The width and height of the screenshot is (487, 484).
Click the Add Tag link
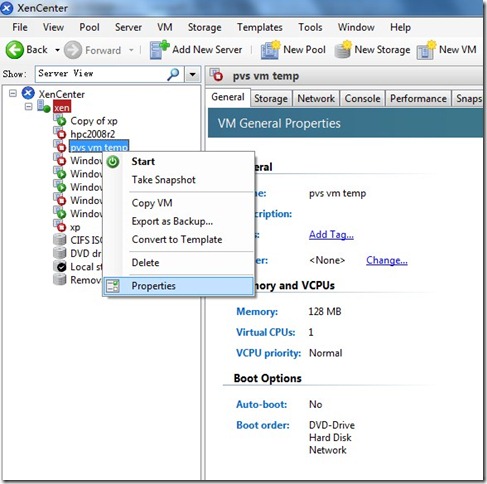point(331,235)
